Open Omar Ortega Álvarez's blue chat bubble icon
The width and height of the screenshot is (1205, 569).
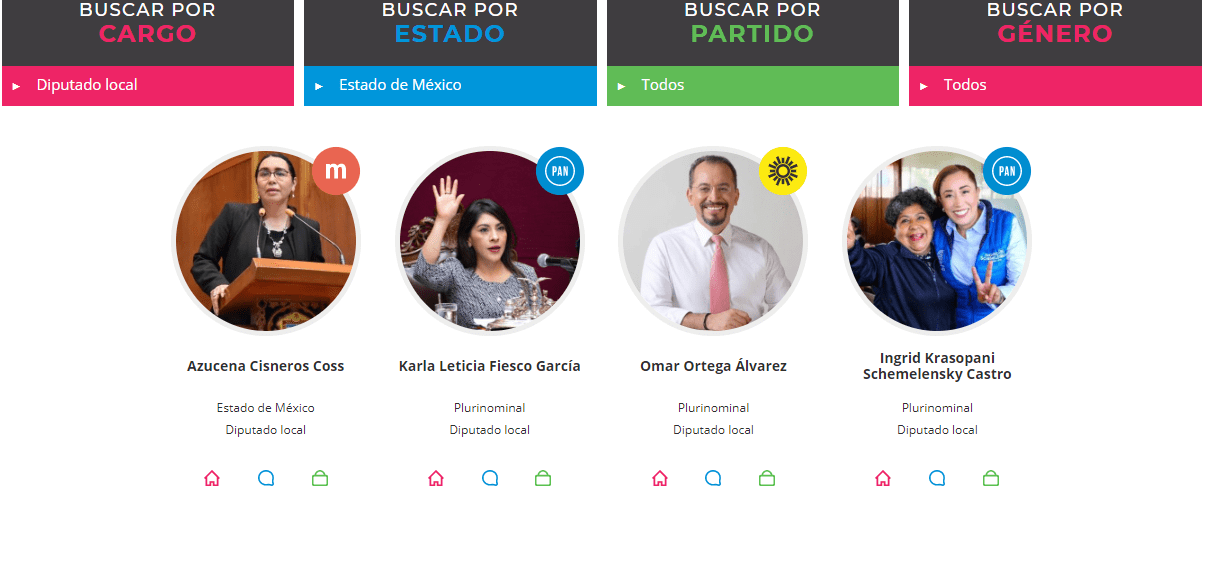click(713, 479)
